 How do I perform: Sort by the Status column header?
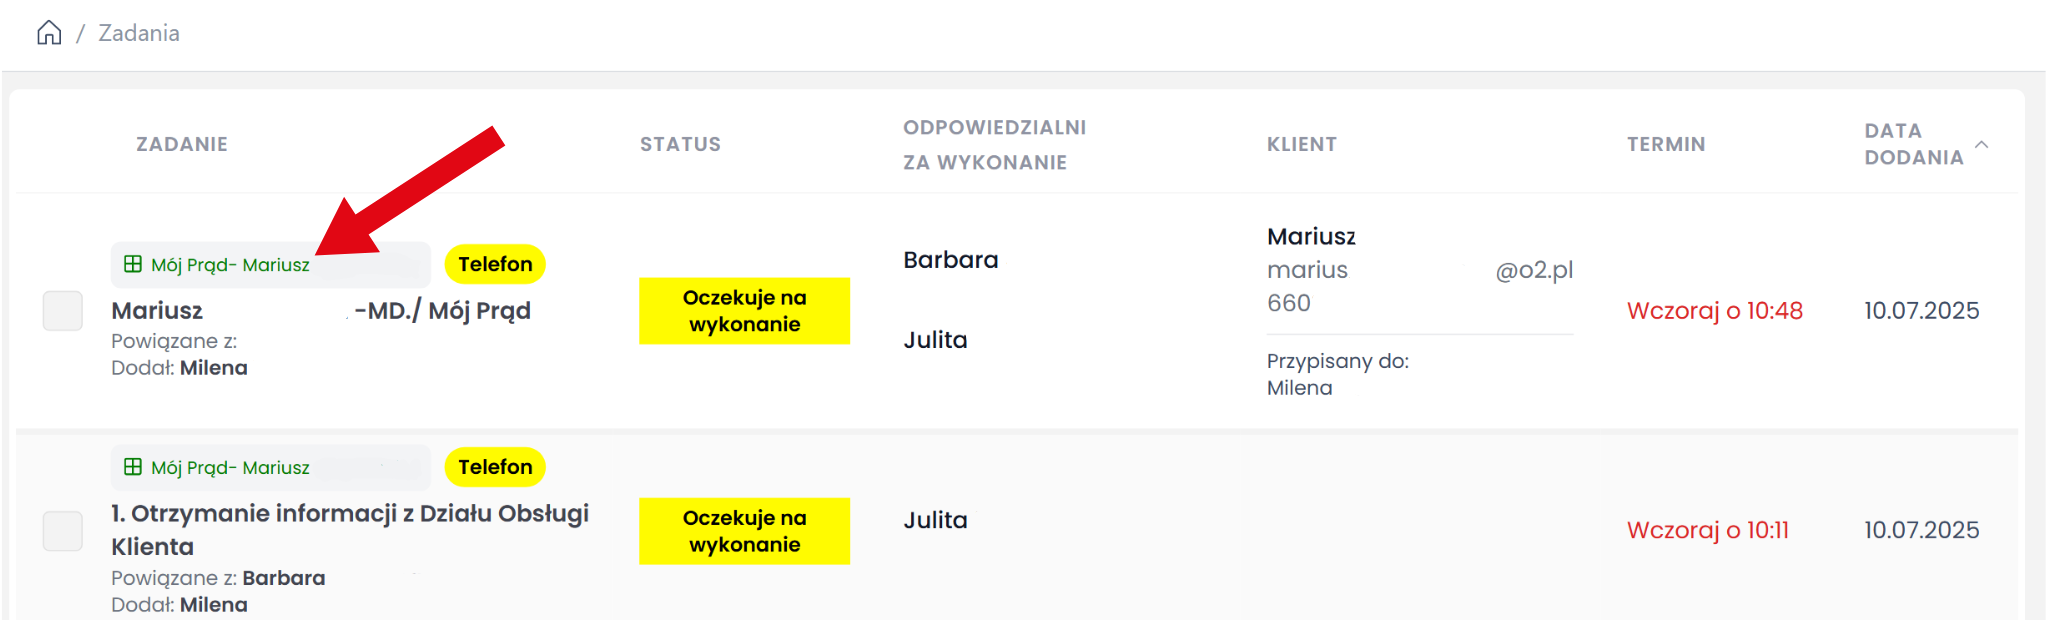680,144
